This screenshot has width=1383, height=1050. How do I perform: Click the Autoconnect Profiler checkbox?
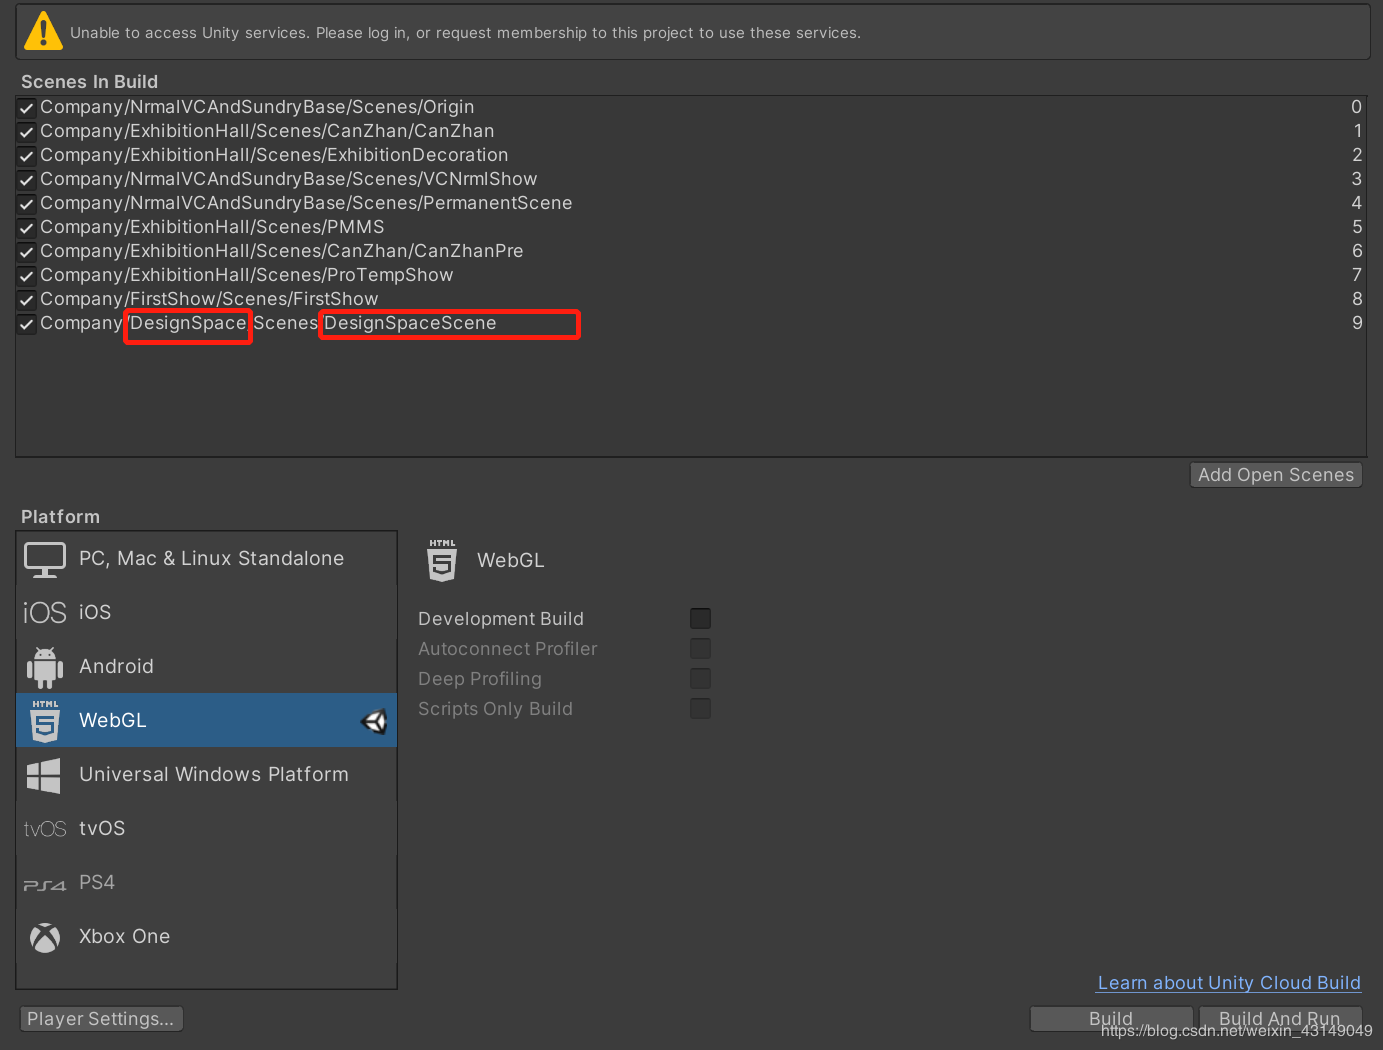click(701, 649)
